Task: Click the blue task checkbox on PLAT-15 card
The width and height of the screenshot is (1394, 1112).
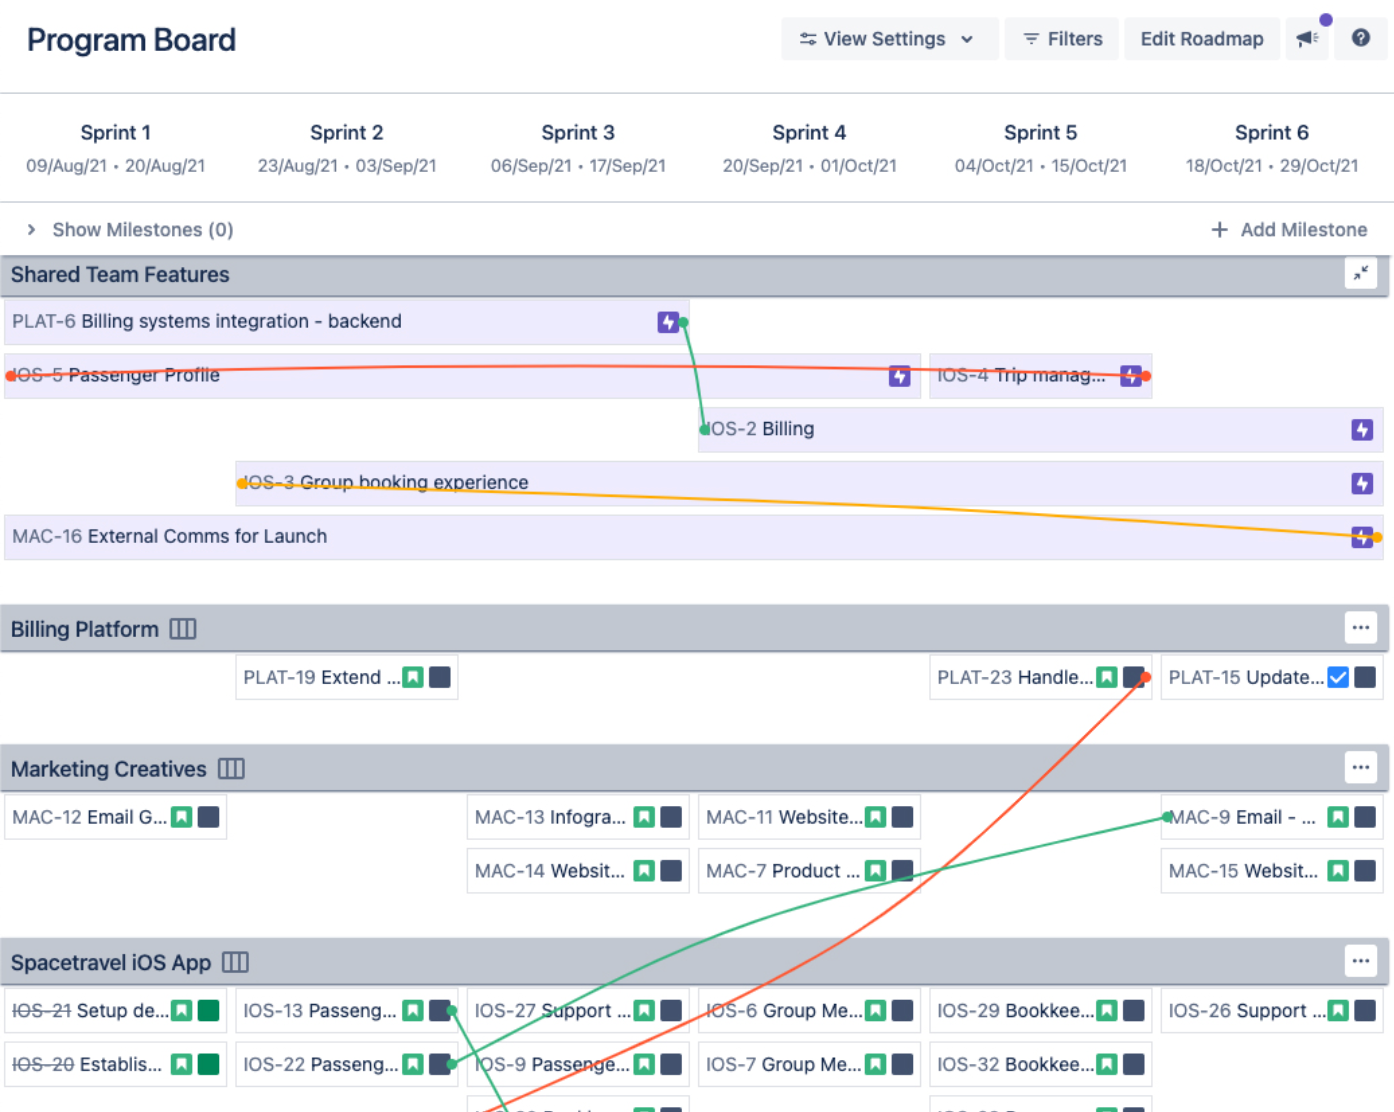Action: [1337, 677]
